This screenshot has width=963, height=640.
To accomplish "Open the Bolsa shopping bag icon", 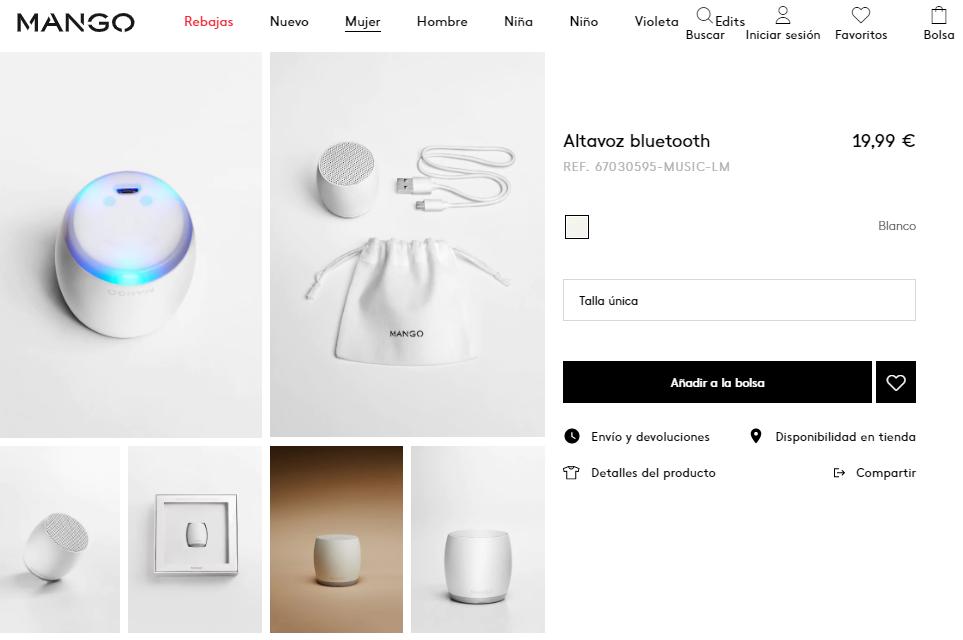I will click(x=938, y=15).
